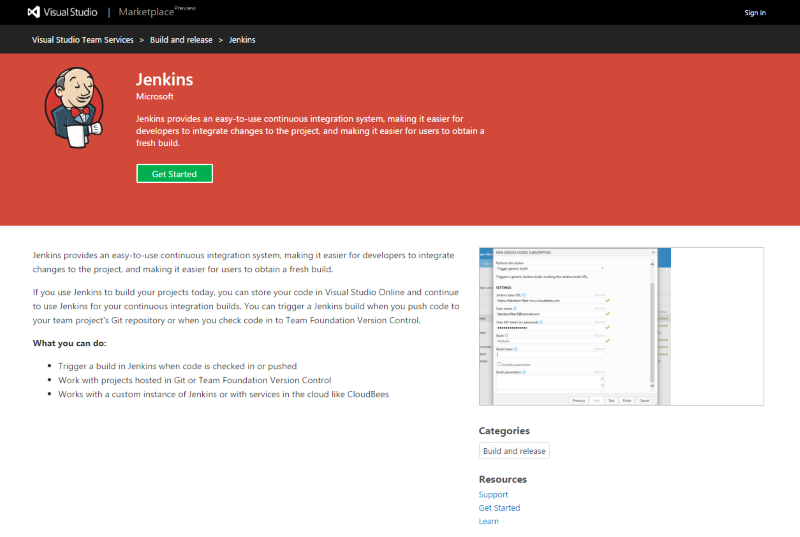Click the Visual Studio wordmark text
Screen dimensions: 800x537
pos(70,12)
